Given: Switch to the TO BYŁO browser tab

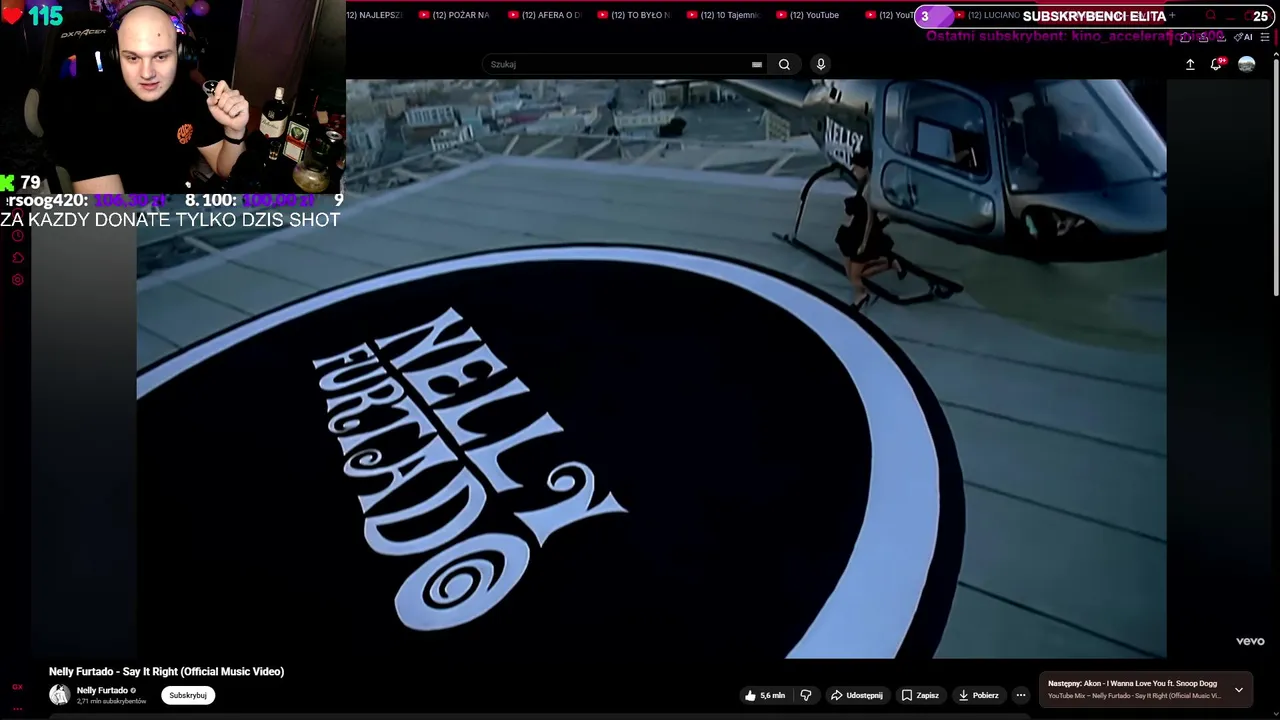Looking at the screenshot, I should [x=634, y=15].
